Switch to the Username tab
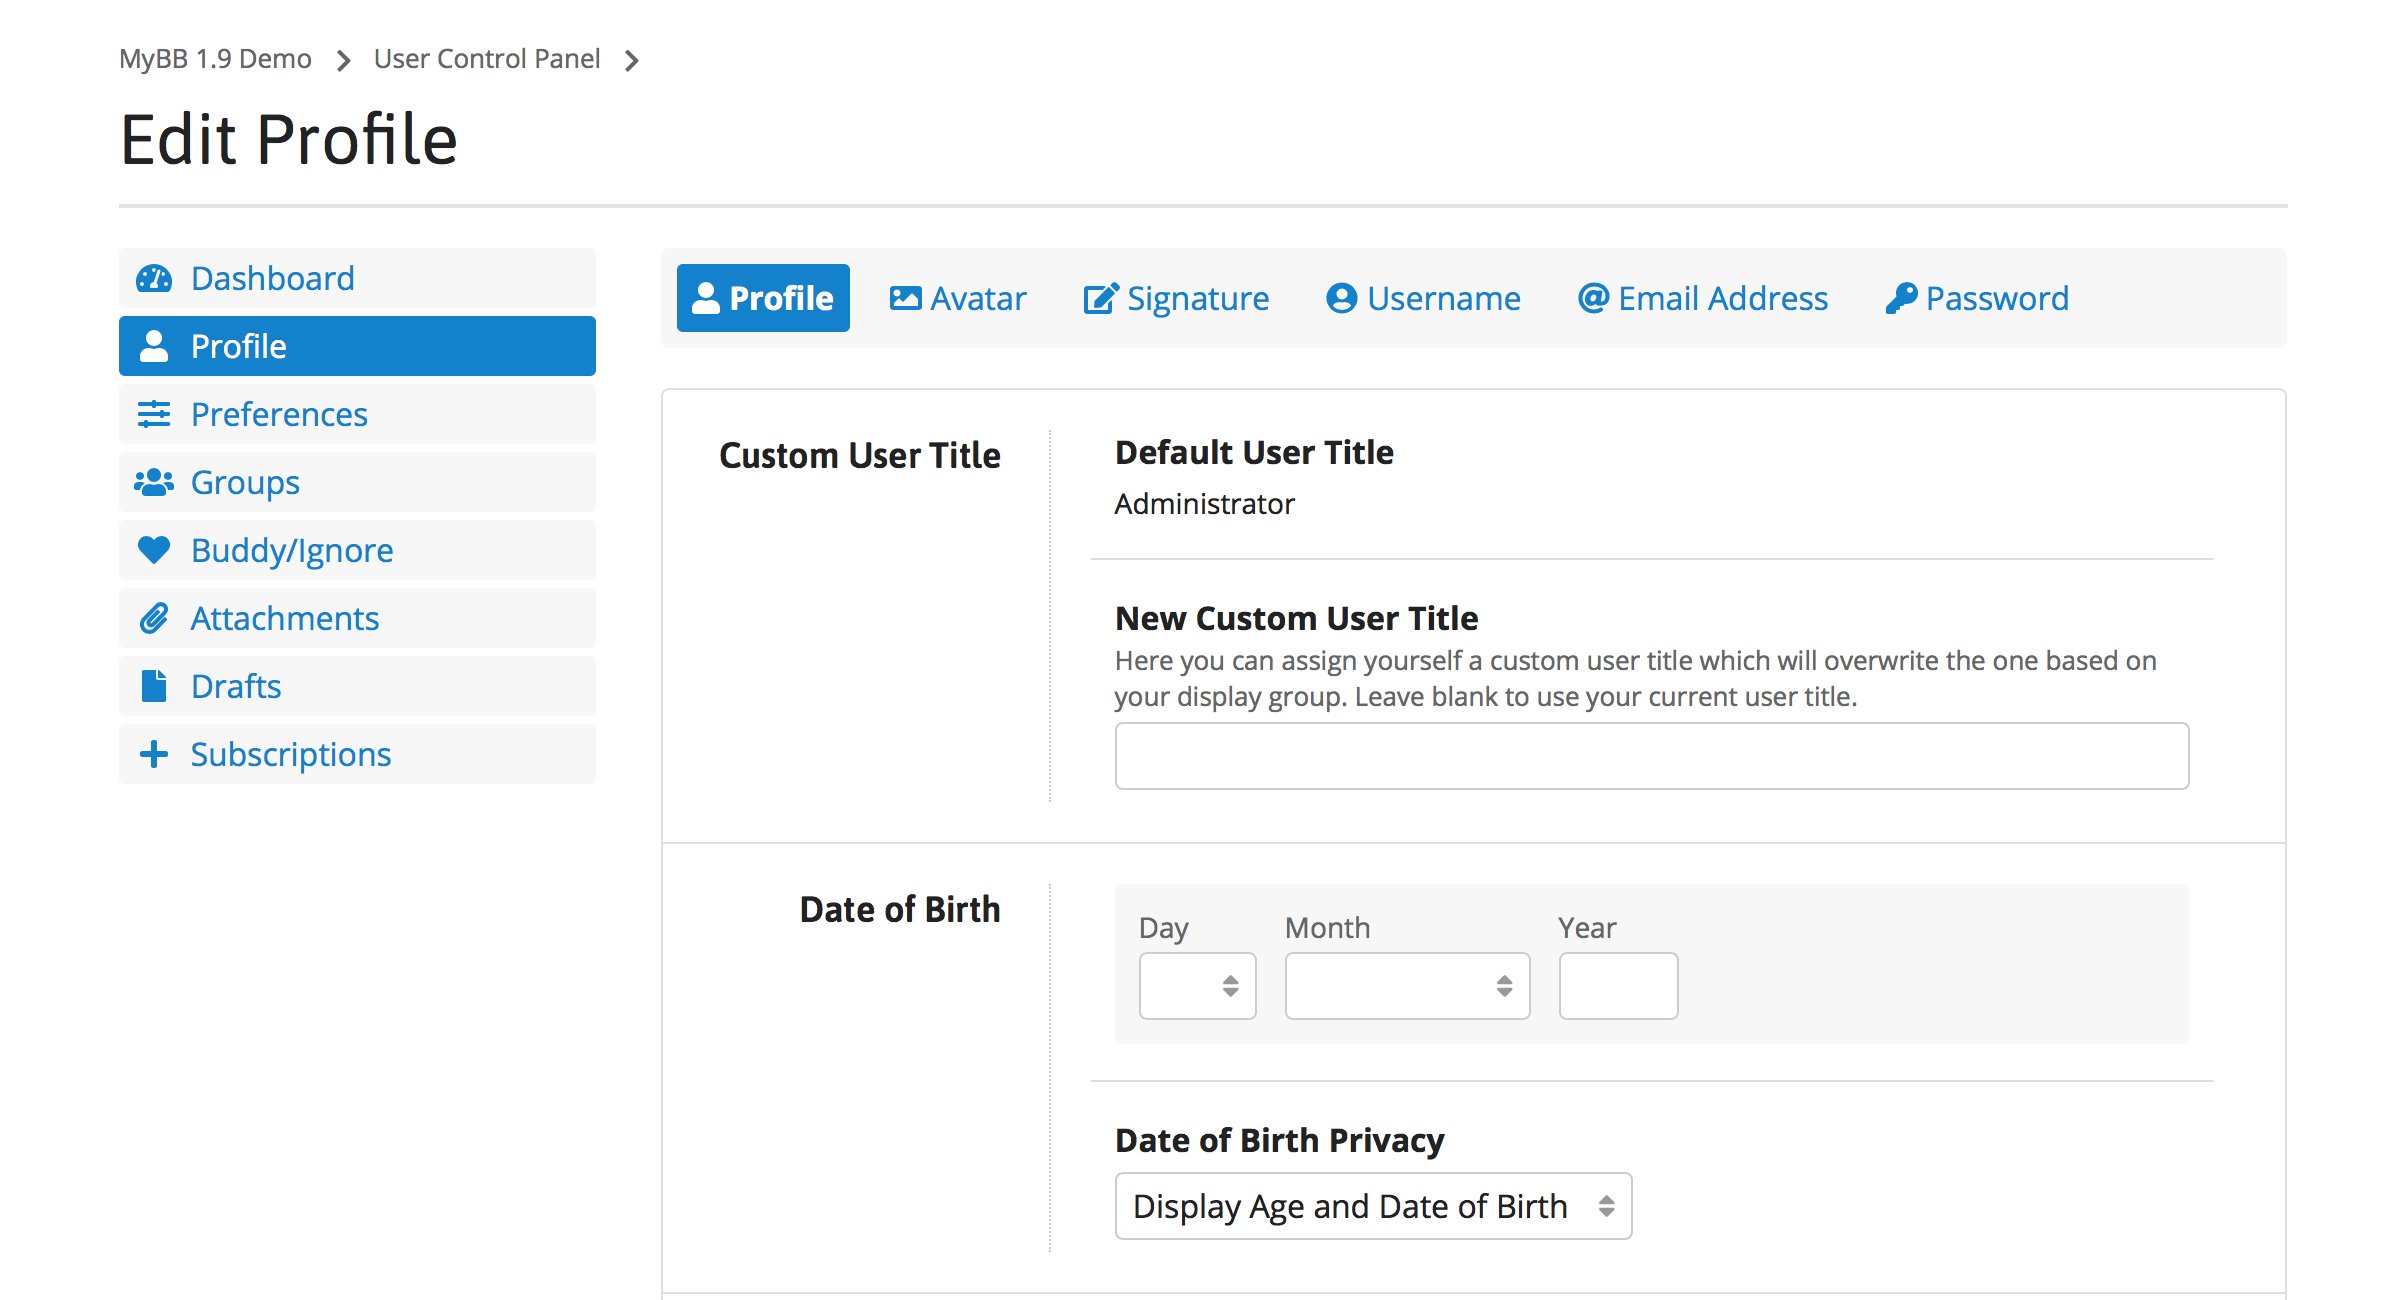This screenshot has height=1300, width=2404. (x=1423, y=298)
